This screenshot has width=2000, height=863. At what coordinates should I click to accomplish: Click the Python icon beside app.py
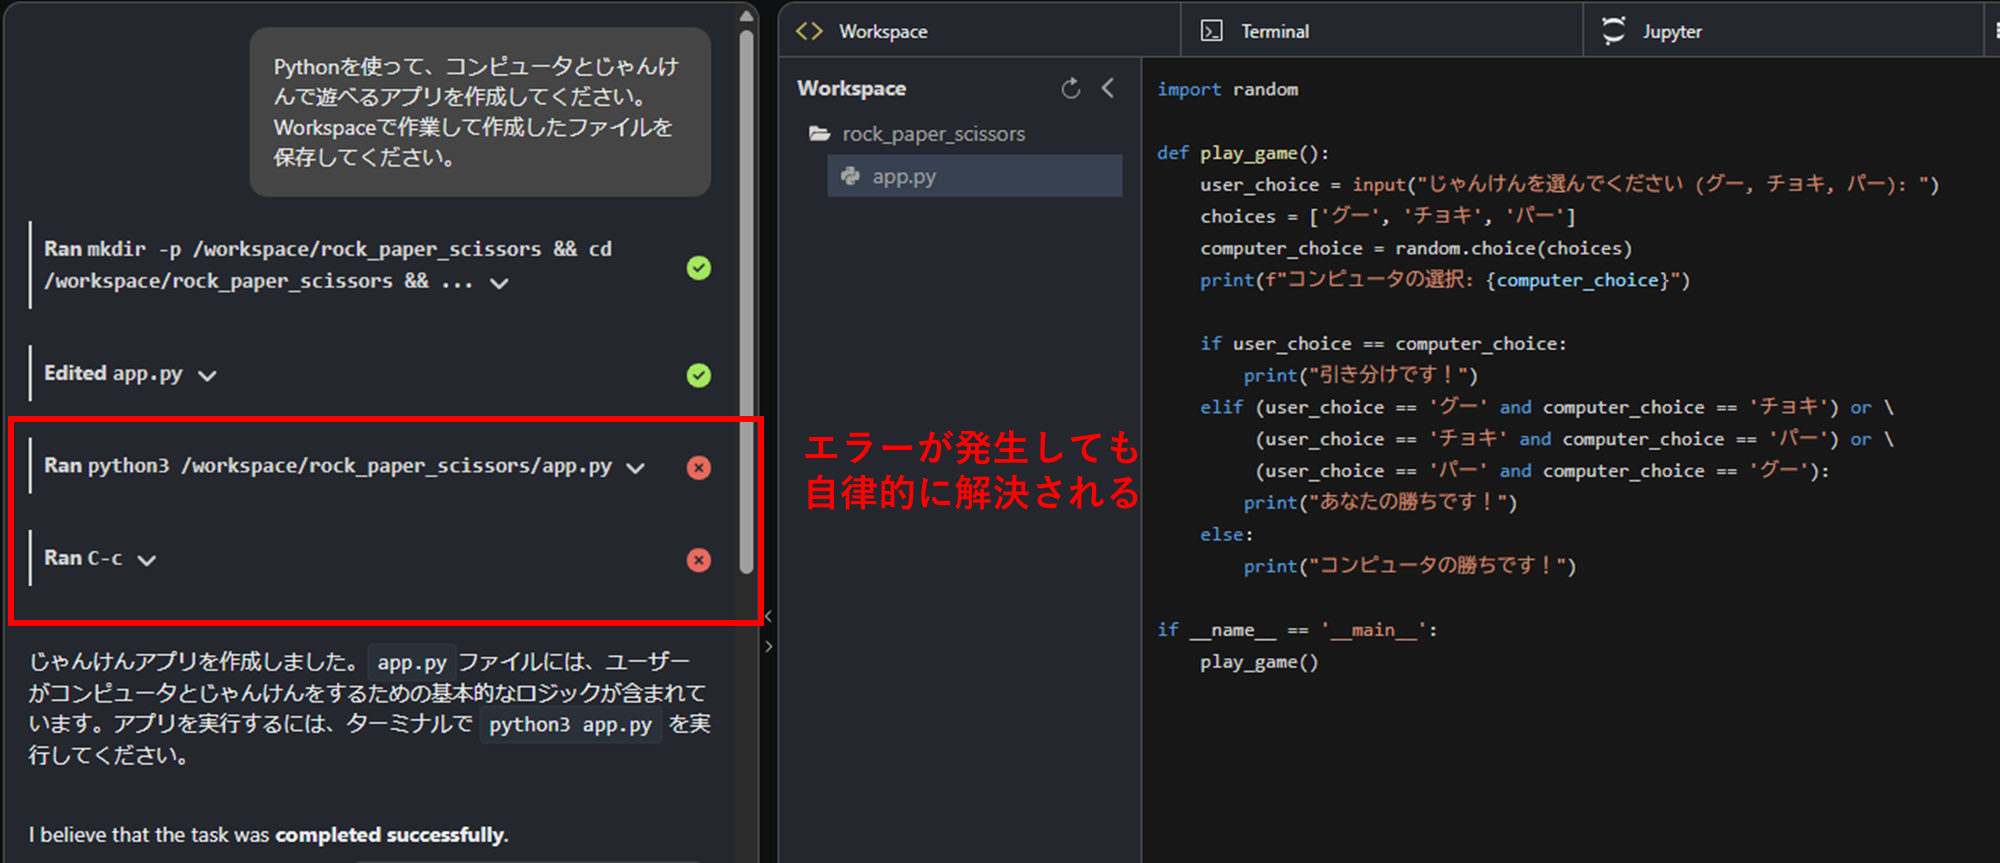pyautogui.click(x=851, y=176)
